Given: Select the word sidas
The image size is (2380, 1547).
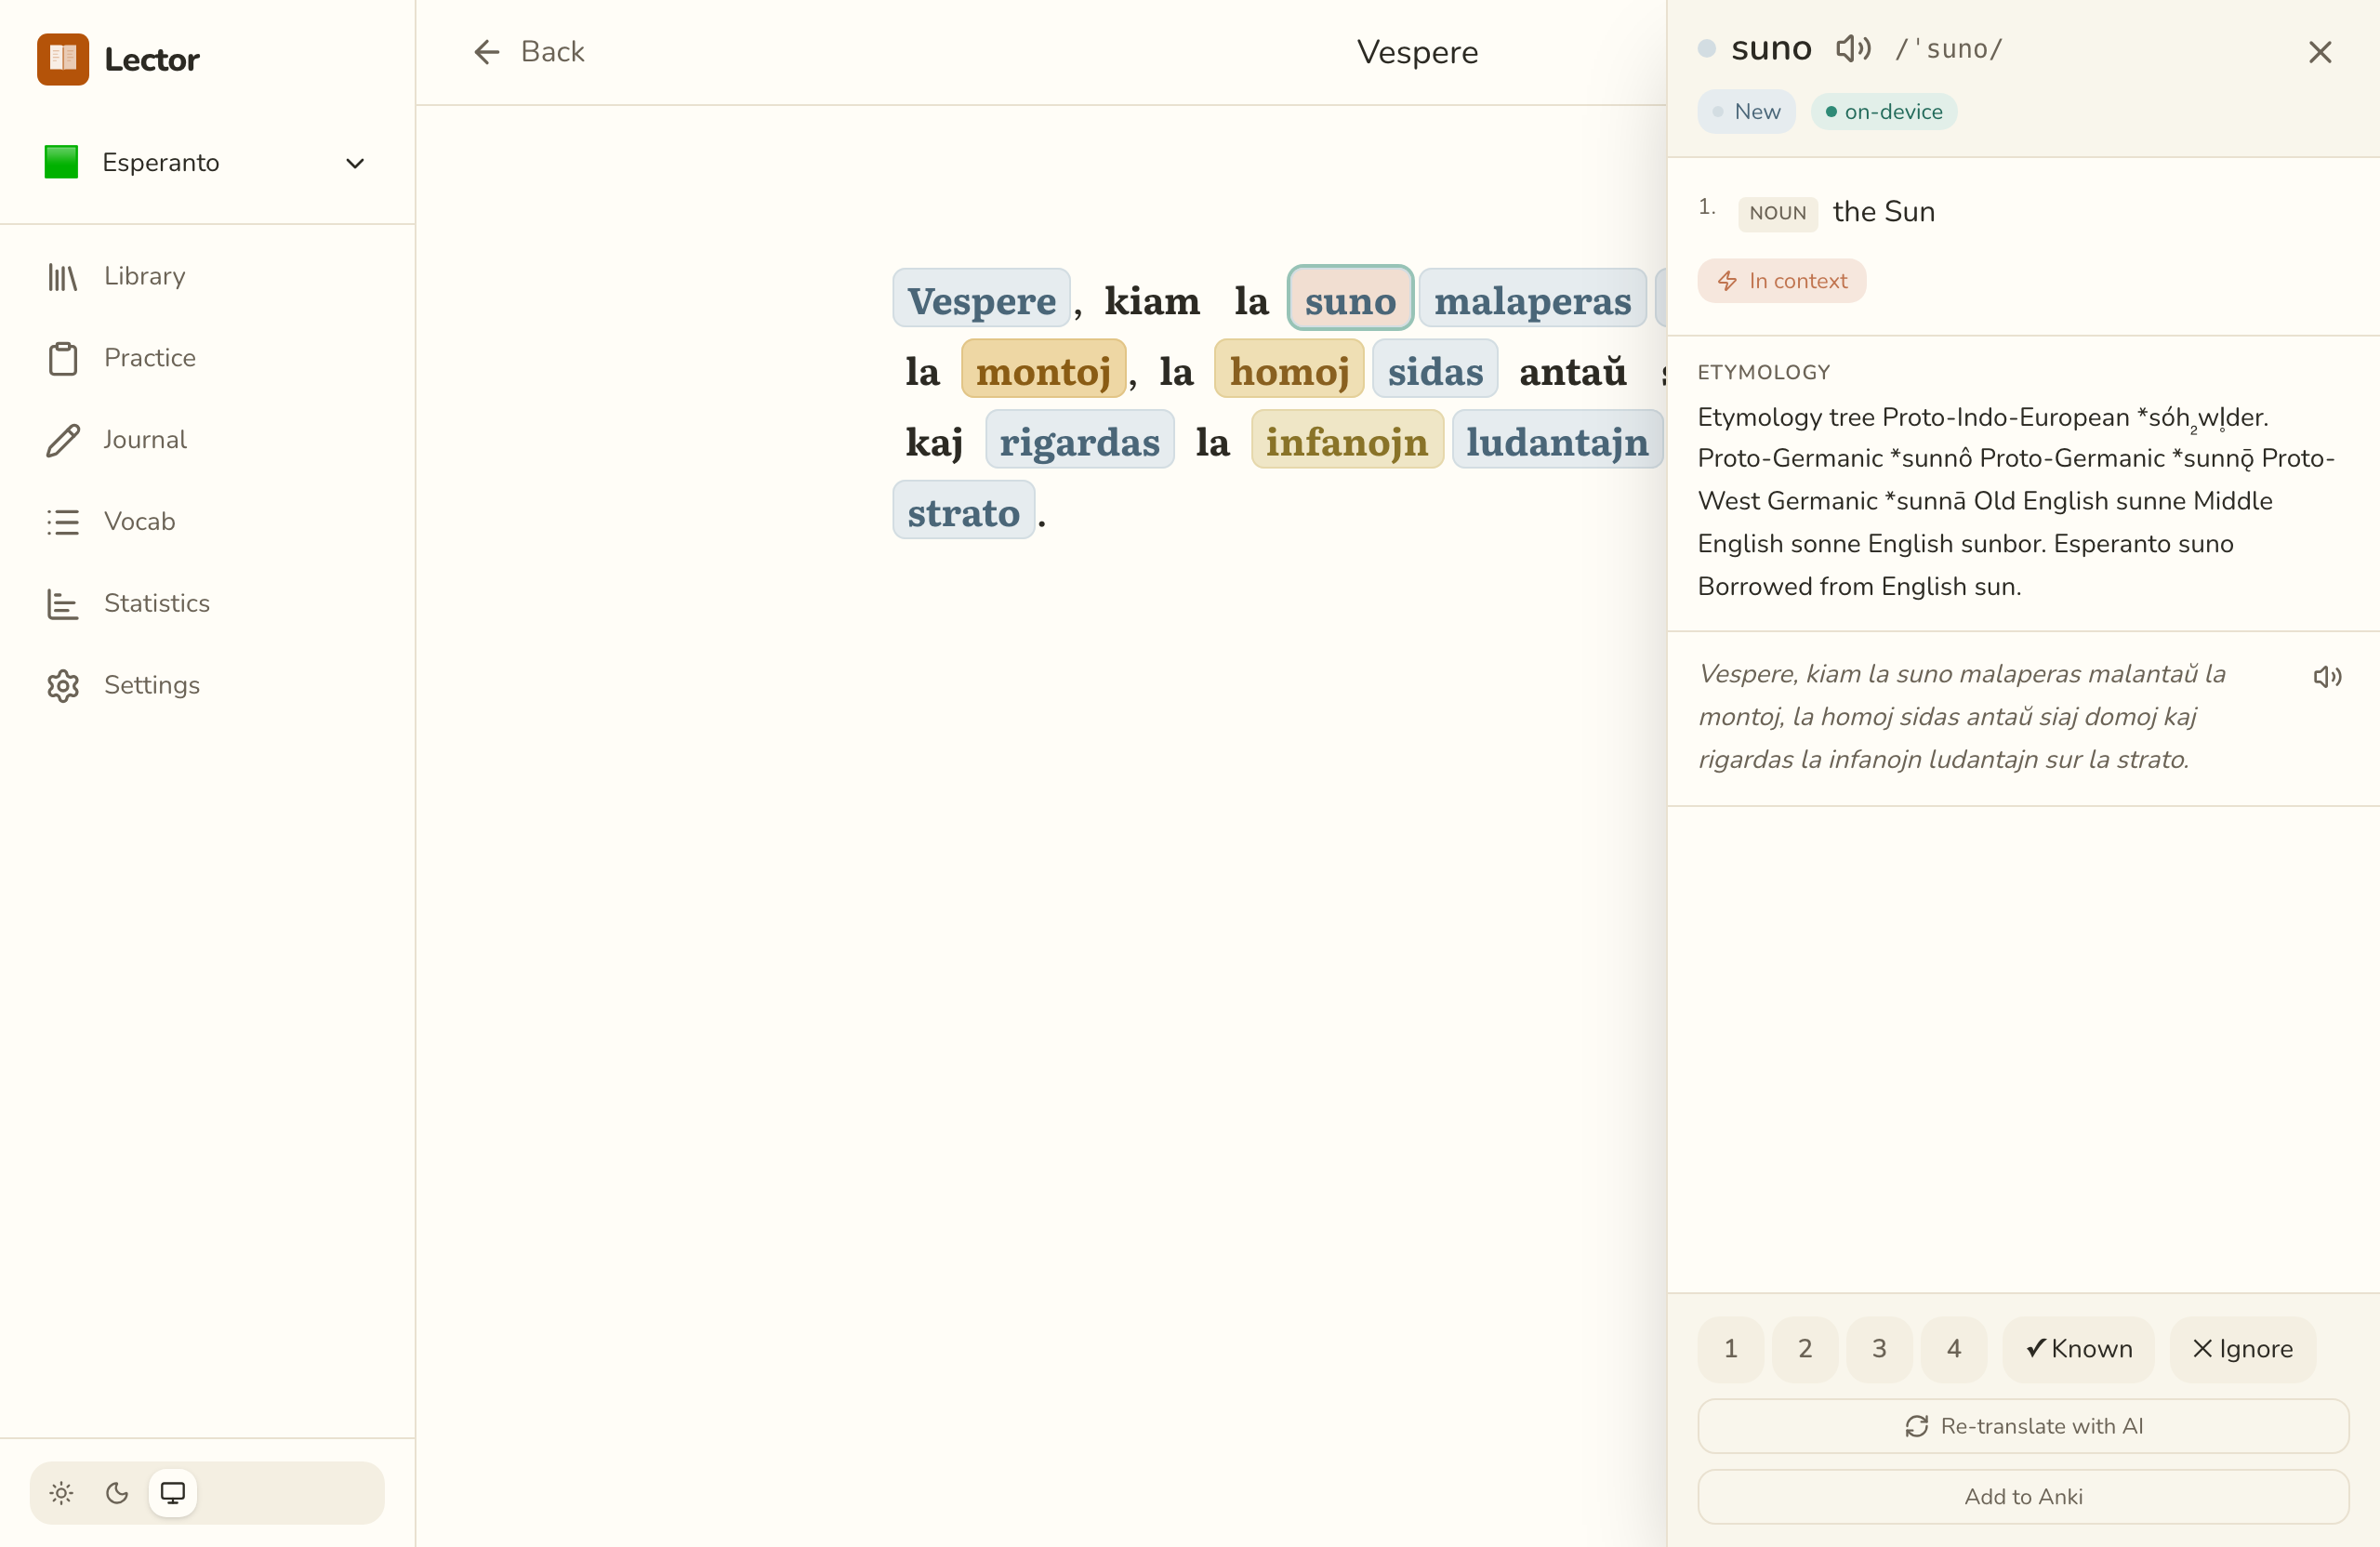Looking at the screenshot, I should (x=1435, y=370).
